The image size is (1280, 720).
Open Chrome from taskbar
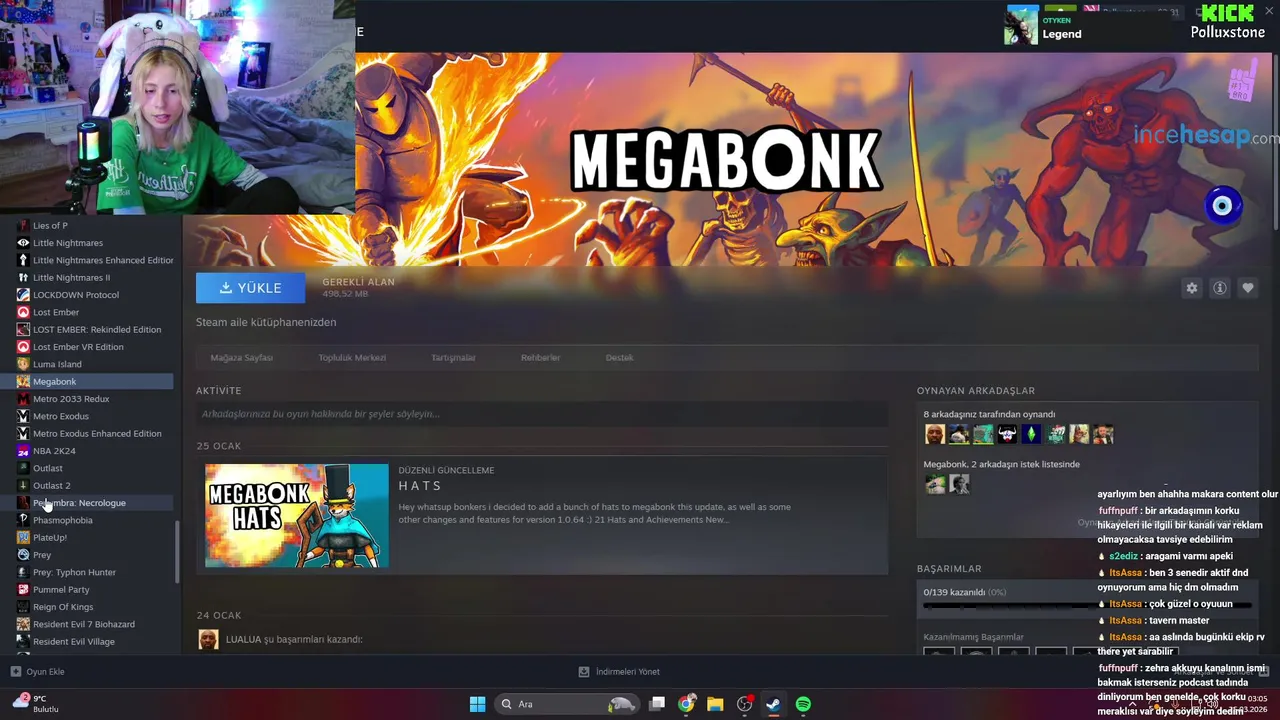tap(686, 704)
